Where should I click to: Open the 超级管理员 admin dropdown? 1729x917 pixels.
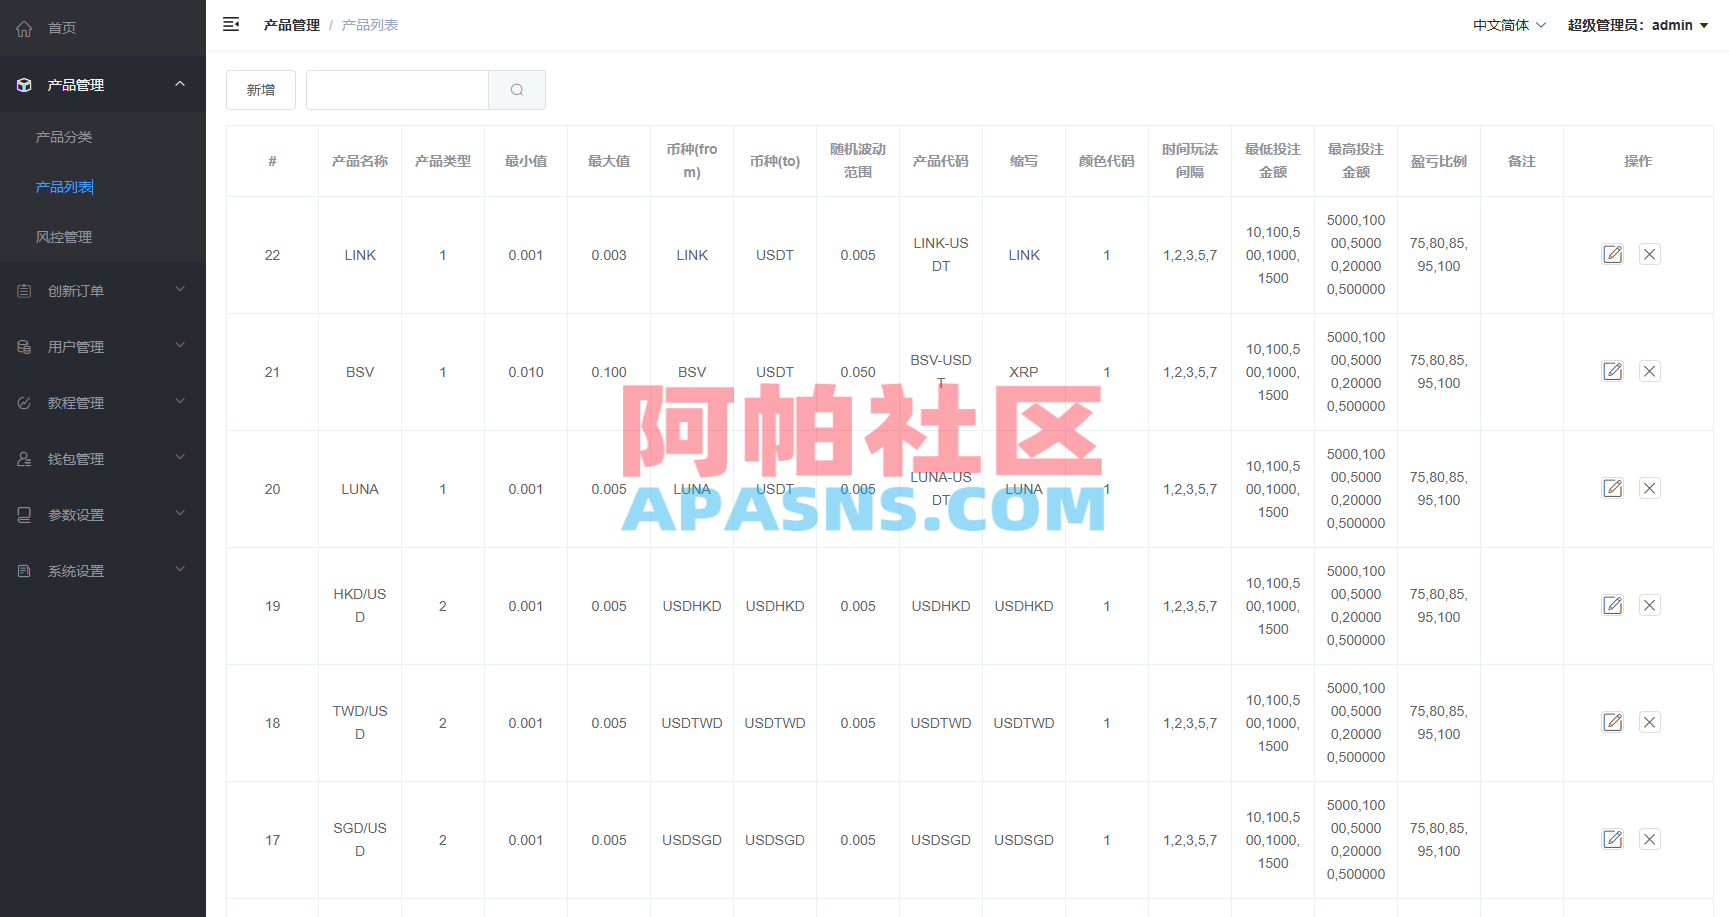pos(1638,25)
